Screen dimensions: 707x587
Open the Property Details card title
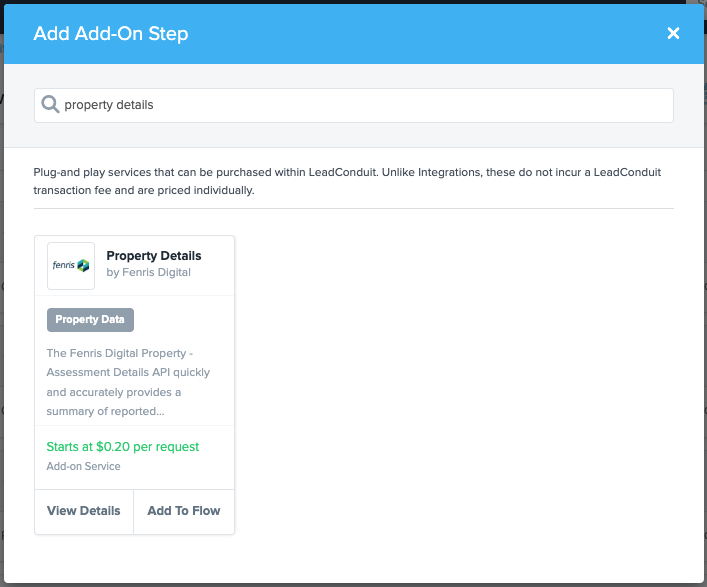pyautogui.click(x=154, y=256)
